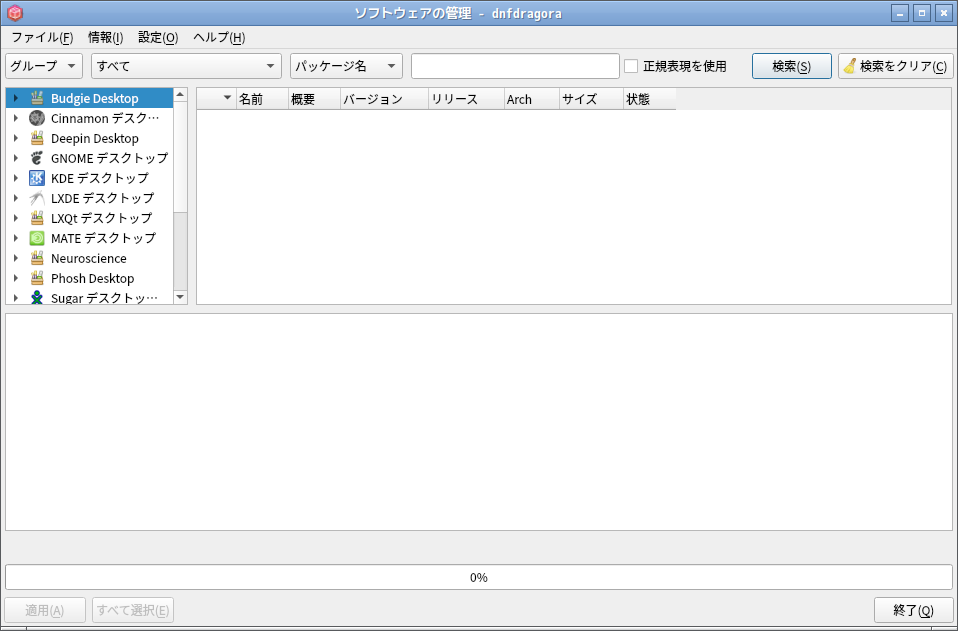Sort by the 概要 column header
This screenshot has height=631, width=958.
click(314, 99)
